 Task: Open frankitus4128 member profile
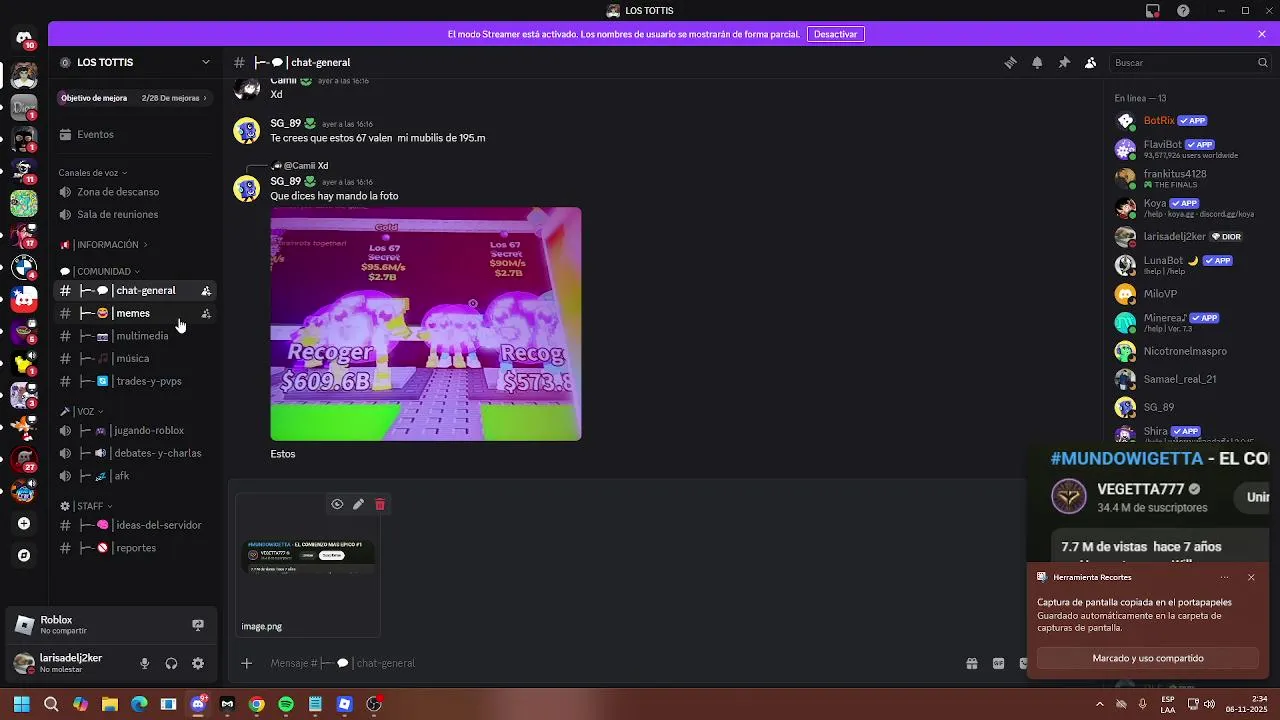(x=1190, y=178)
